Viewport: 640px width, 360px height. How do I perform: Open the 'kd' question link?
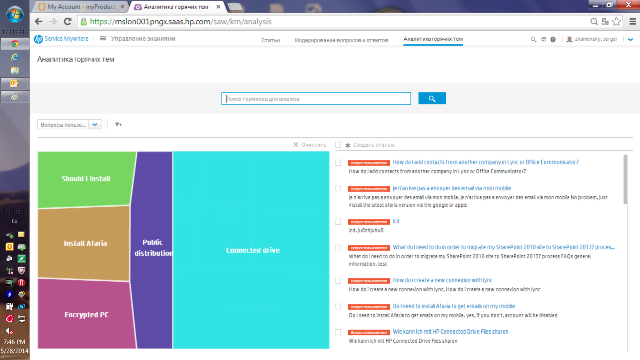click(x=396, y=221)
